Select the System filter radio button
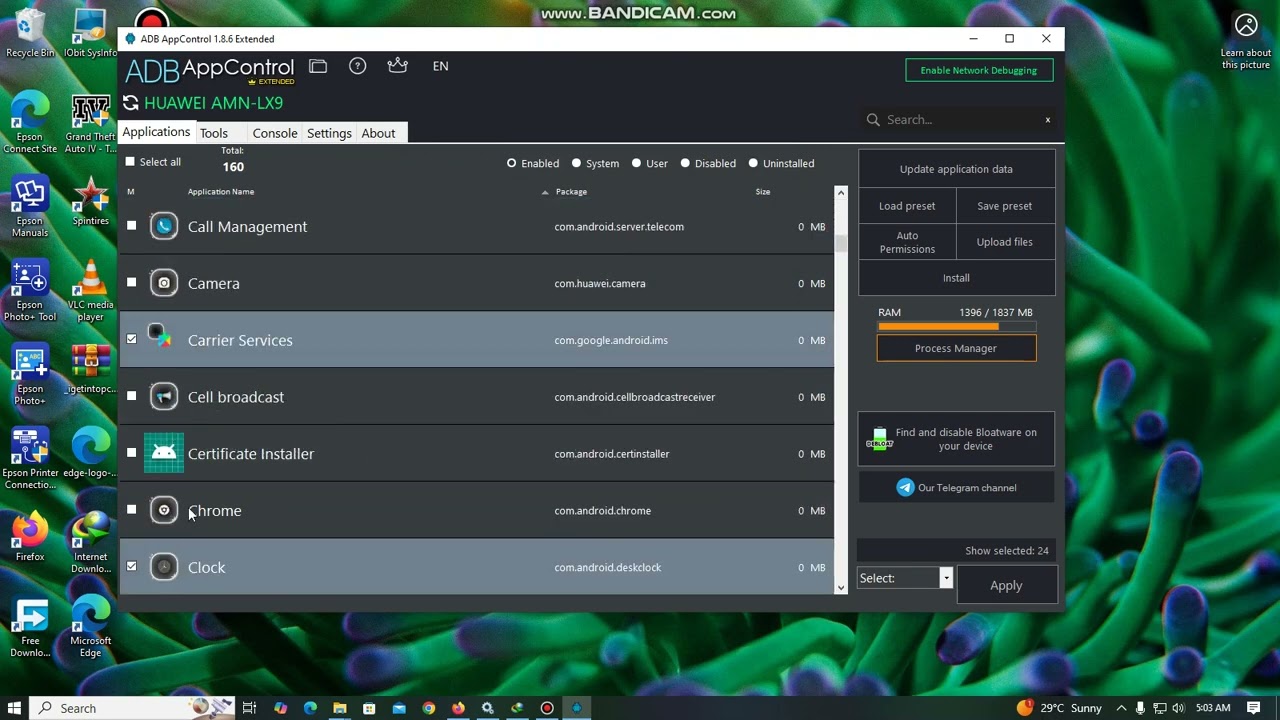Viewport: 1280px width, 720px height. (x=576, y=163)
